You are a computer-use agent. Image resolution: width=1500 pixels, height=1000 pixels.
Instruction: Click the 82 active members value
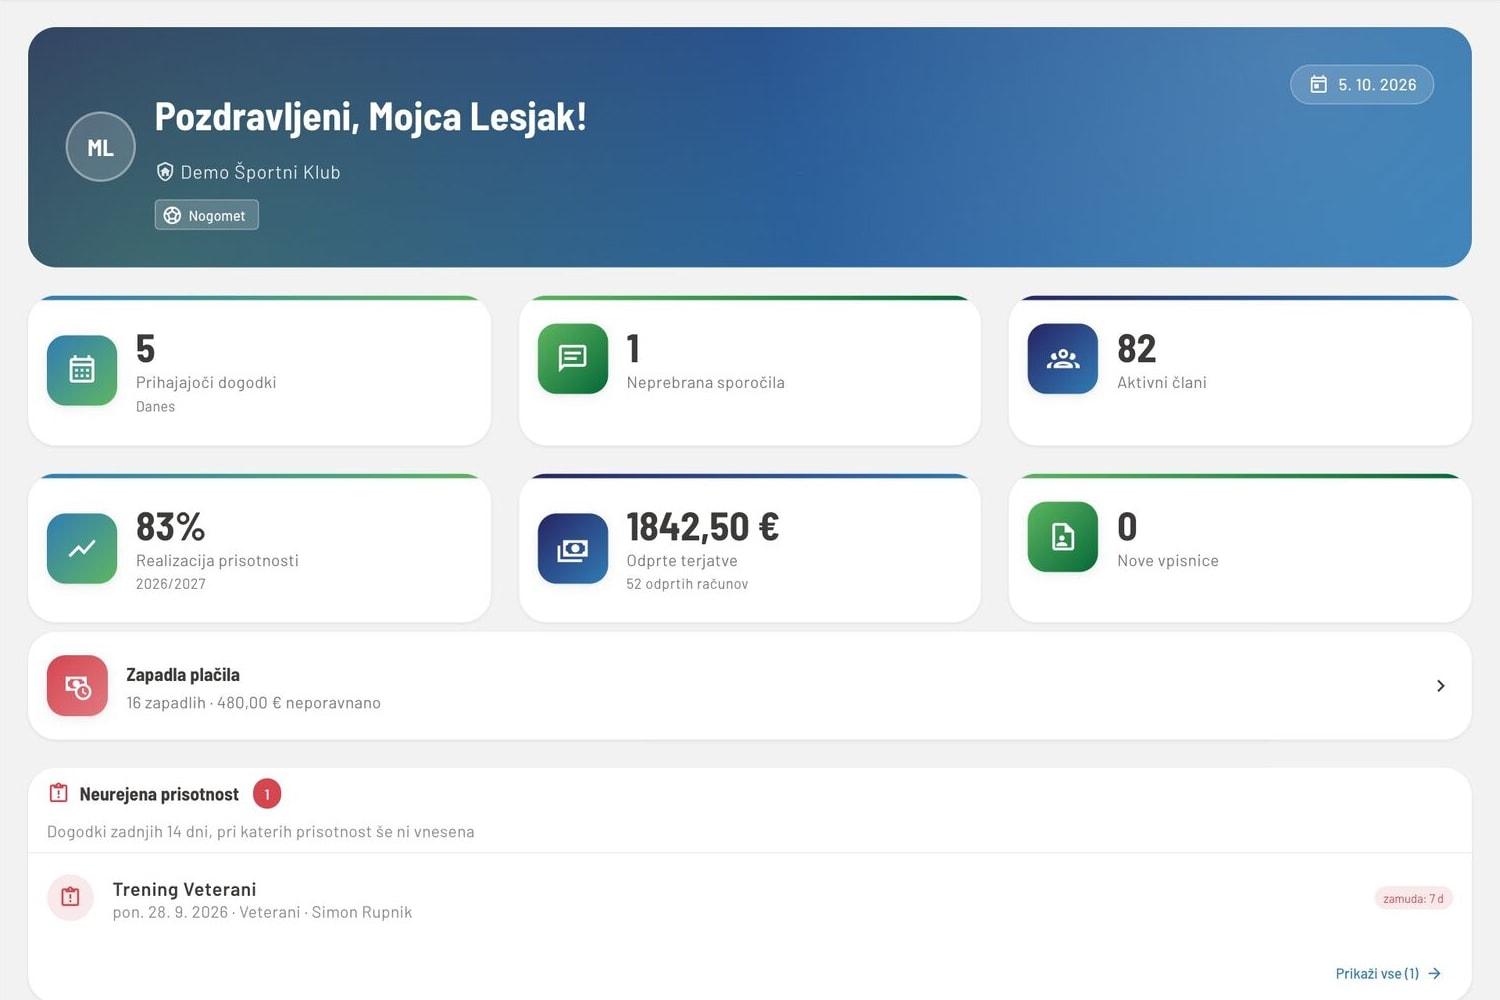tap(1137, 349)
